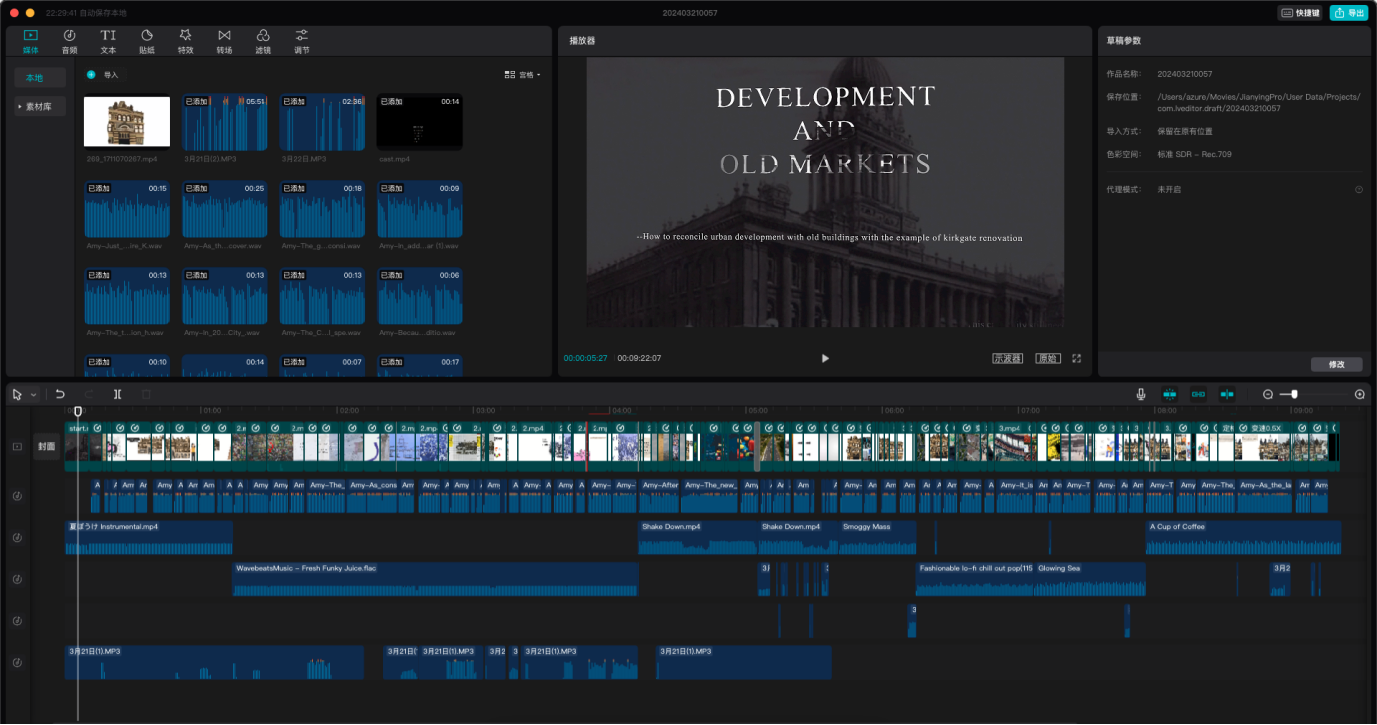Click the undo arrow in timeline toolbar

[x=60, y=394]
